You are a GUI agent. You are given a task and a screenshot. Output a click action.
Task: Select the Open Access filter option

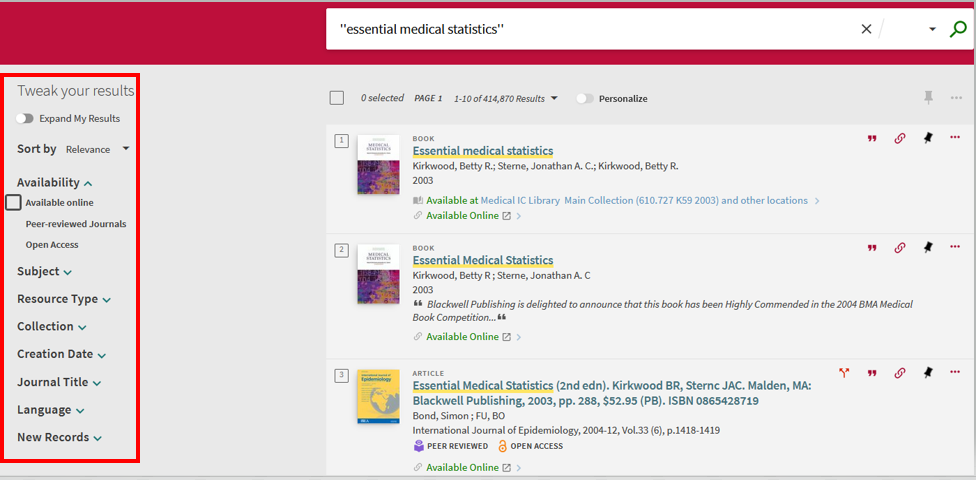pyautogui.click(x=52, y=245)
